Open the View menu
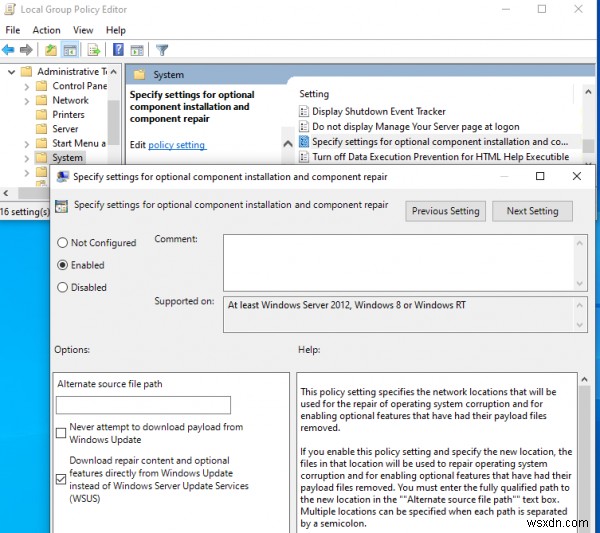Screen dimensions: 600x533 83,30
